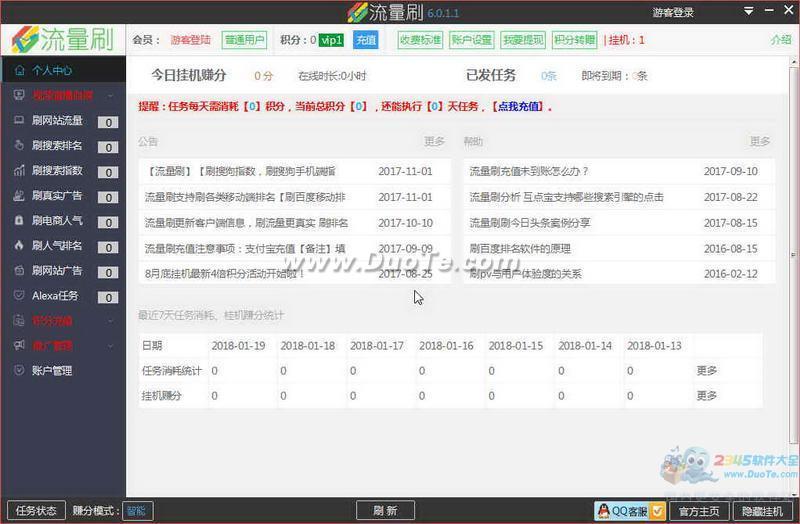Expand the first red sidebar section chevron

click(x=110, y=95)
